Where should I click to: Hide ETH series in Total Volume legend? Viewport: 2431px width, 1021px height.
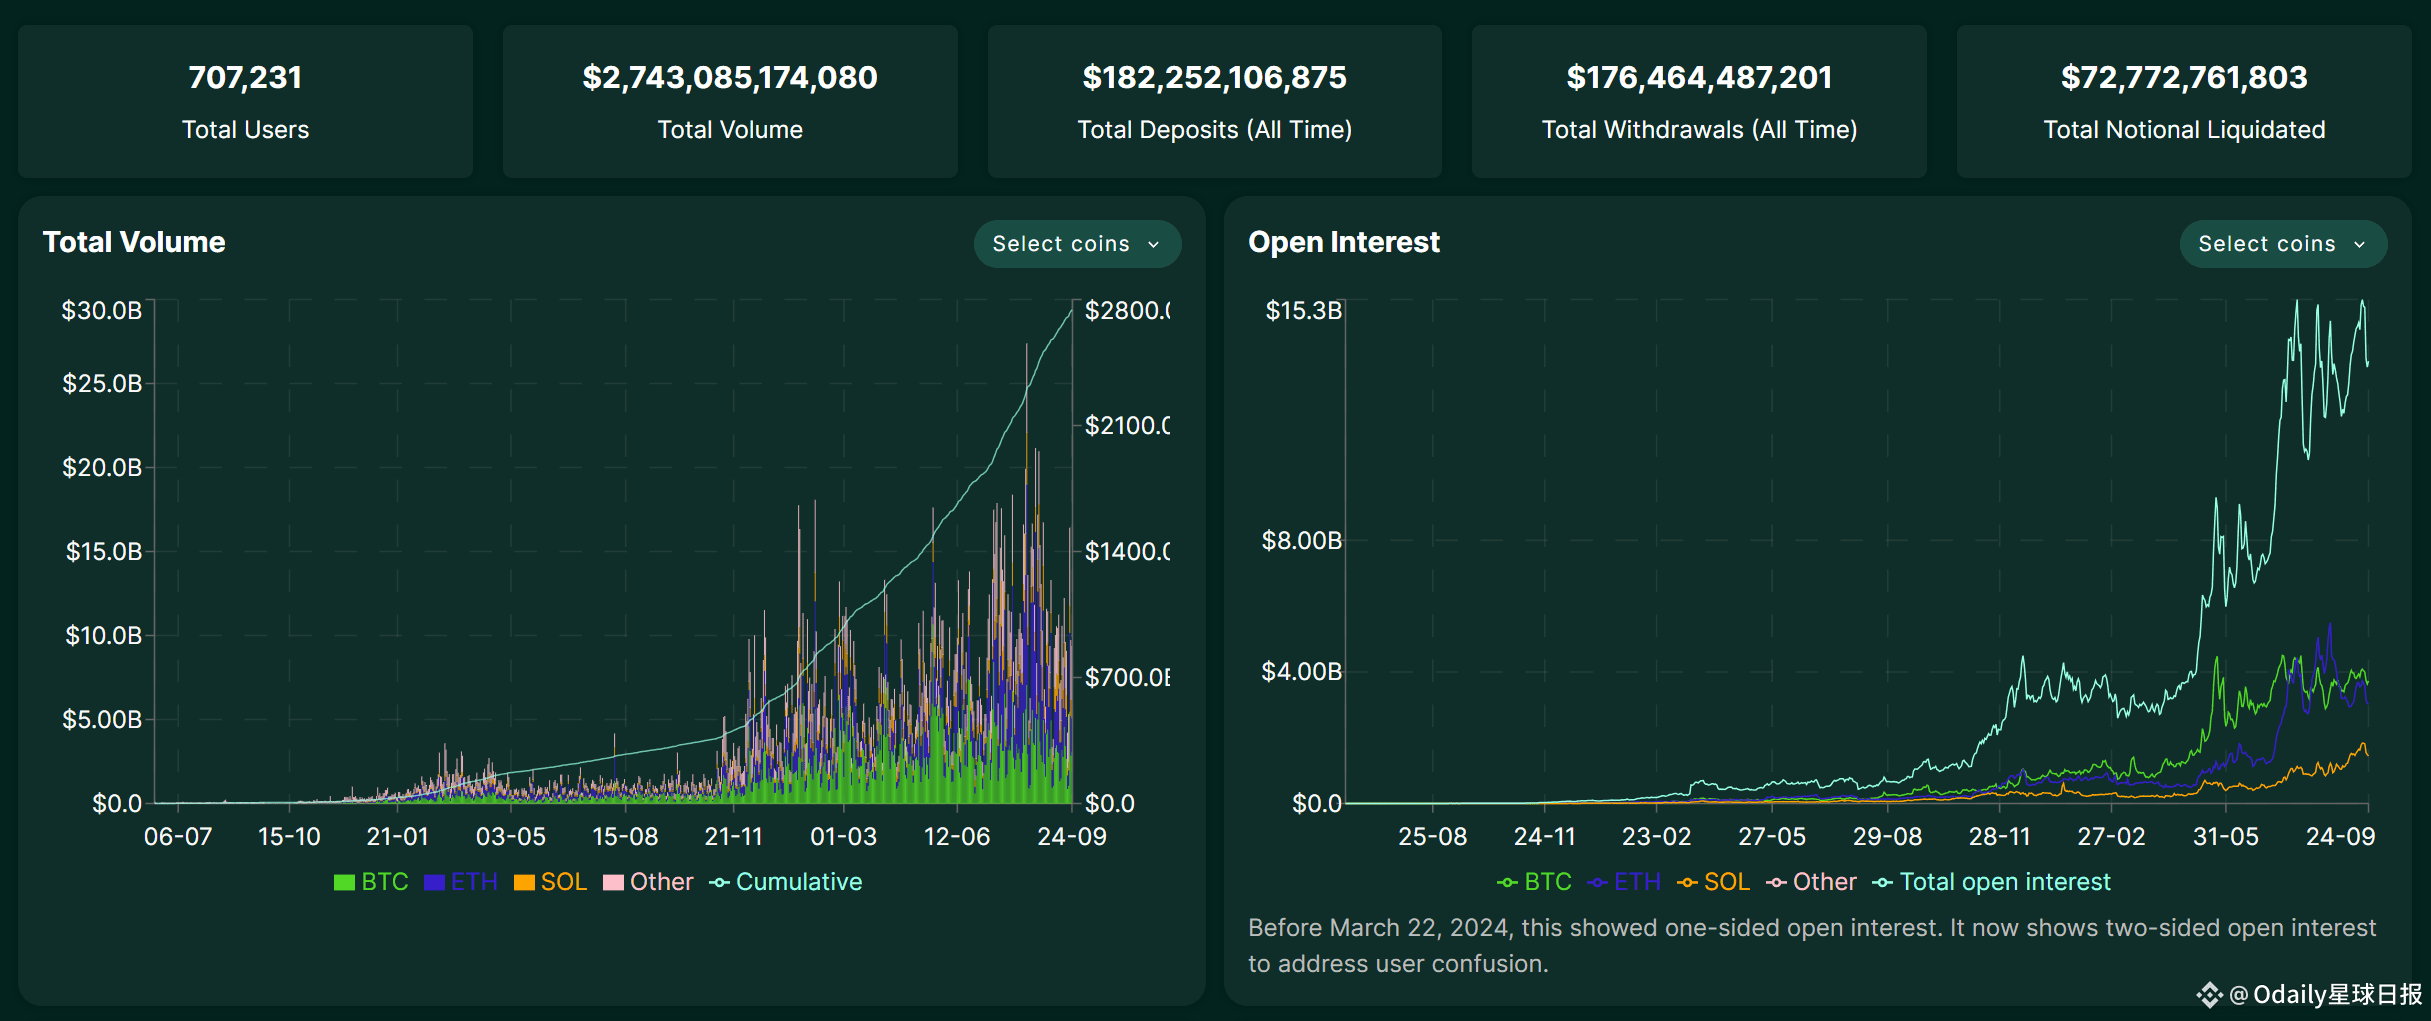coord(473,882)
